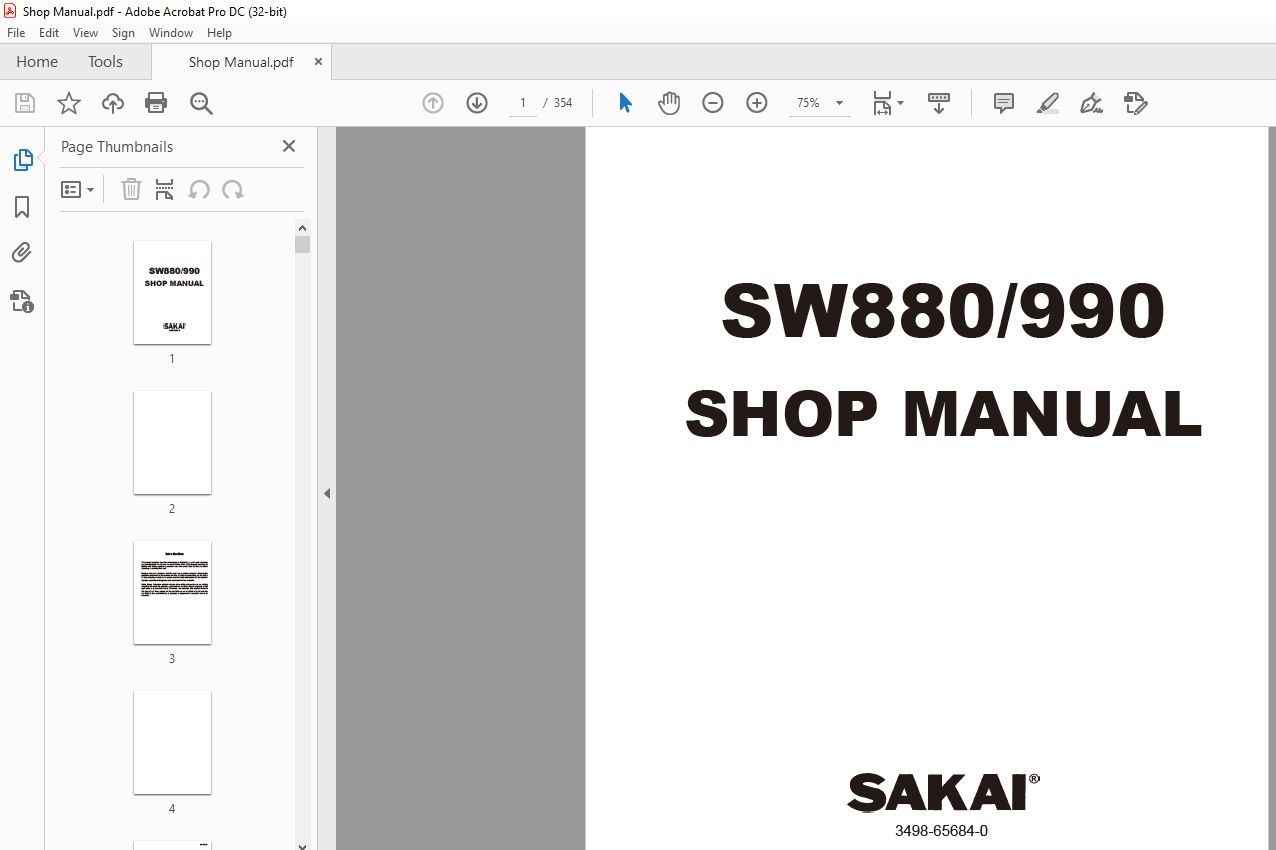Screen dimensions: 1276x850
Task: Print the document using printer icon
Action: click(x=156, y=103)
